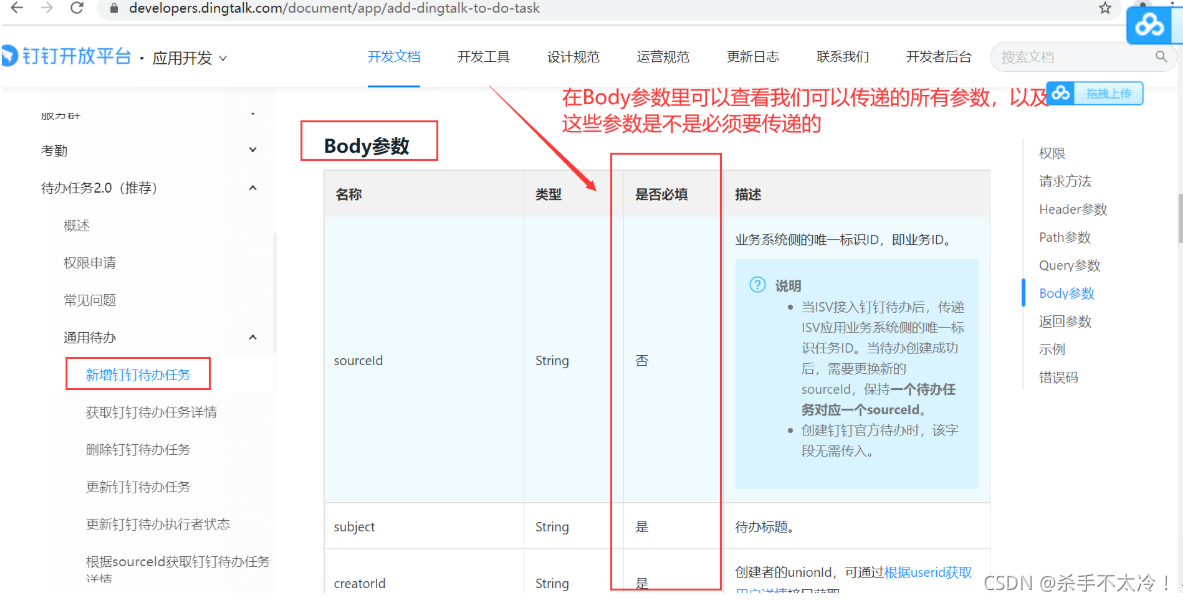Click the browser address bar URL
The image size is (1183, 601).
tap(334, 9)
